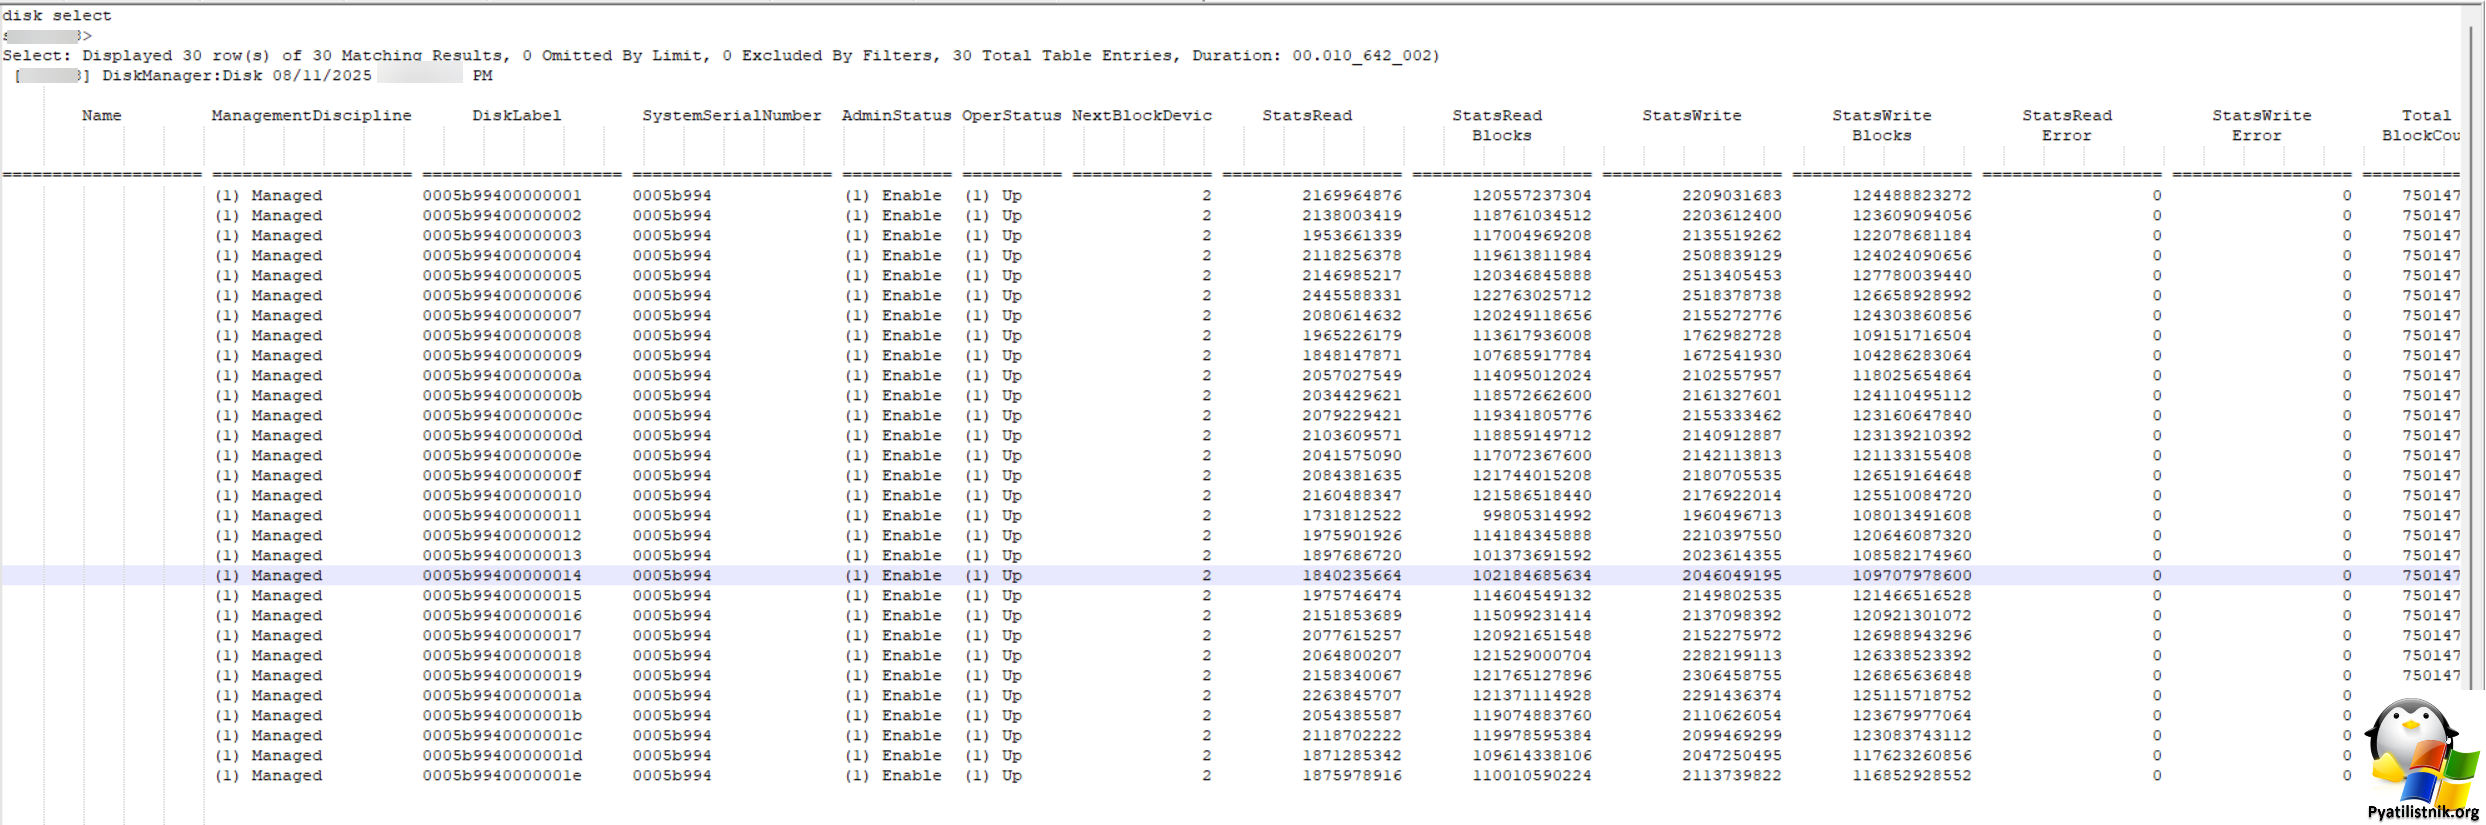The image size is (2486, 825).
Task: Click the OperStatus column header
Action: coord(1012,116)
